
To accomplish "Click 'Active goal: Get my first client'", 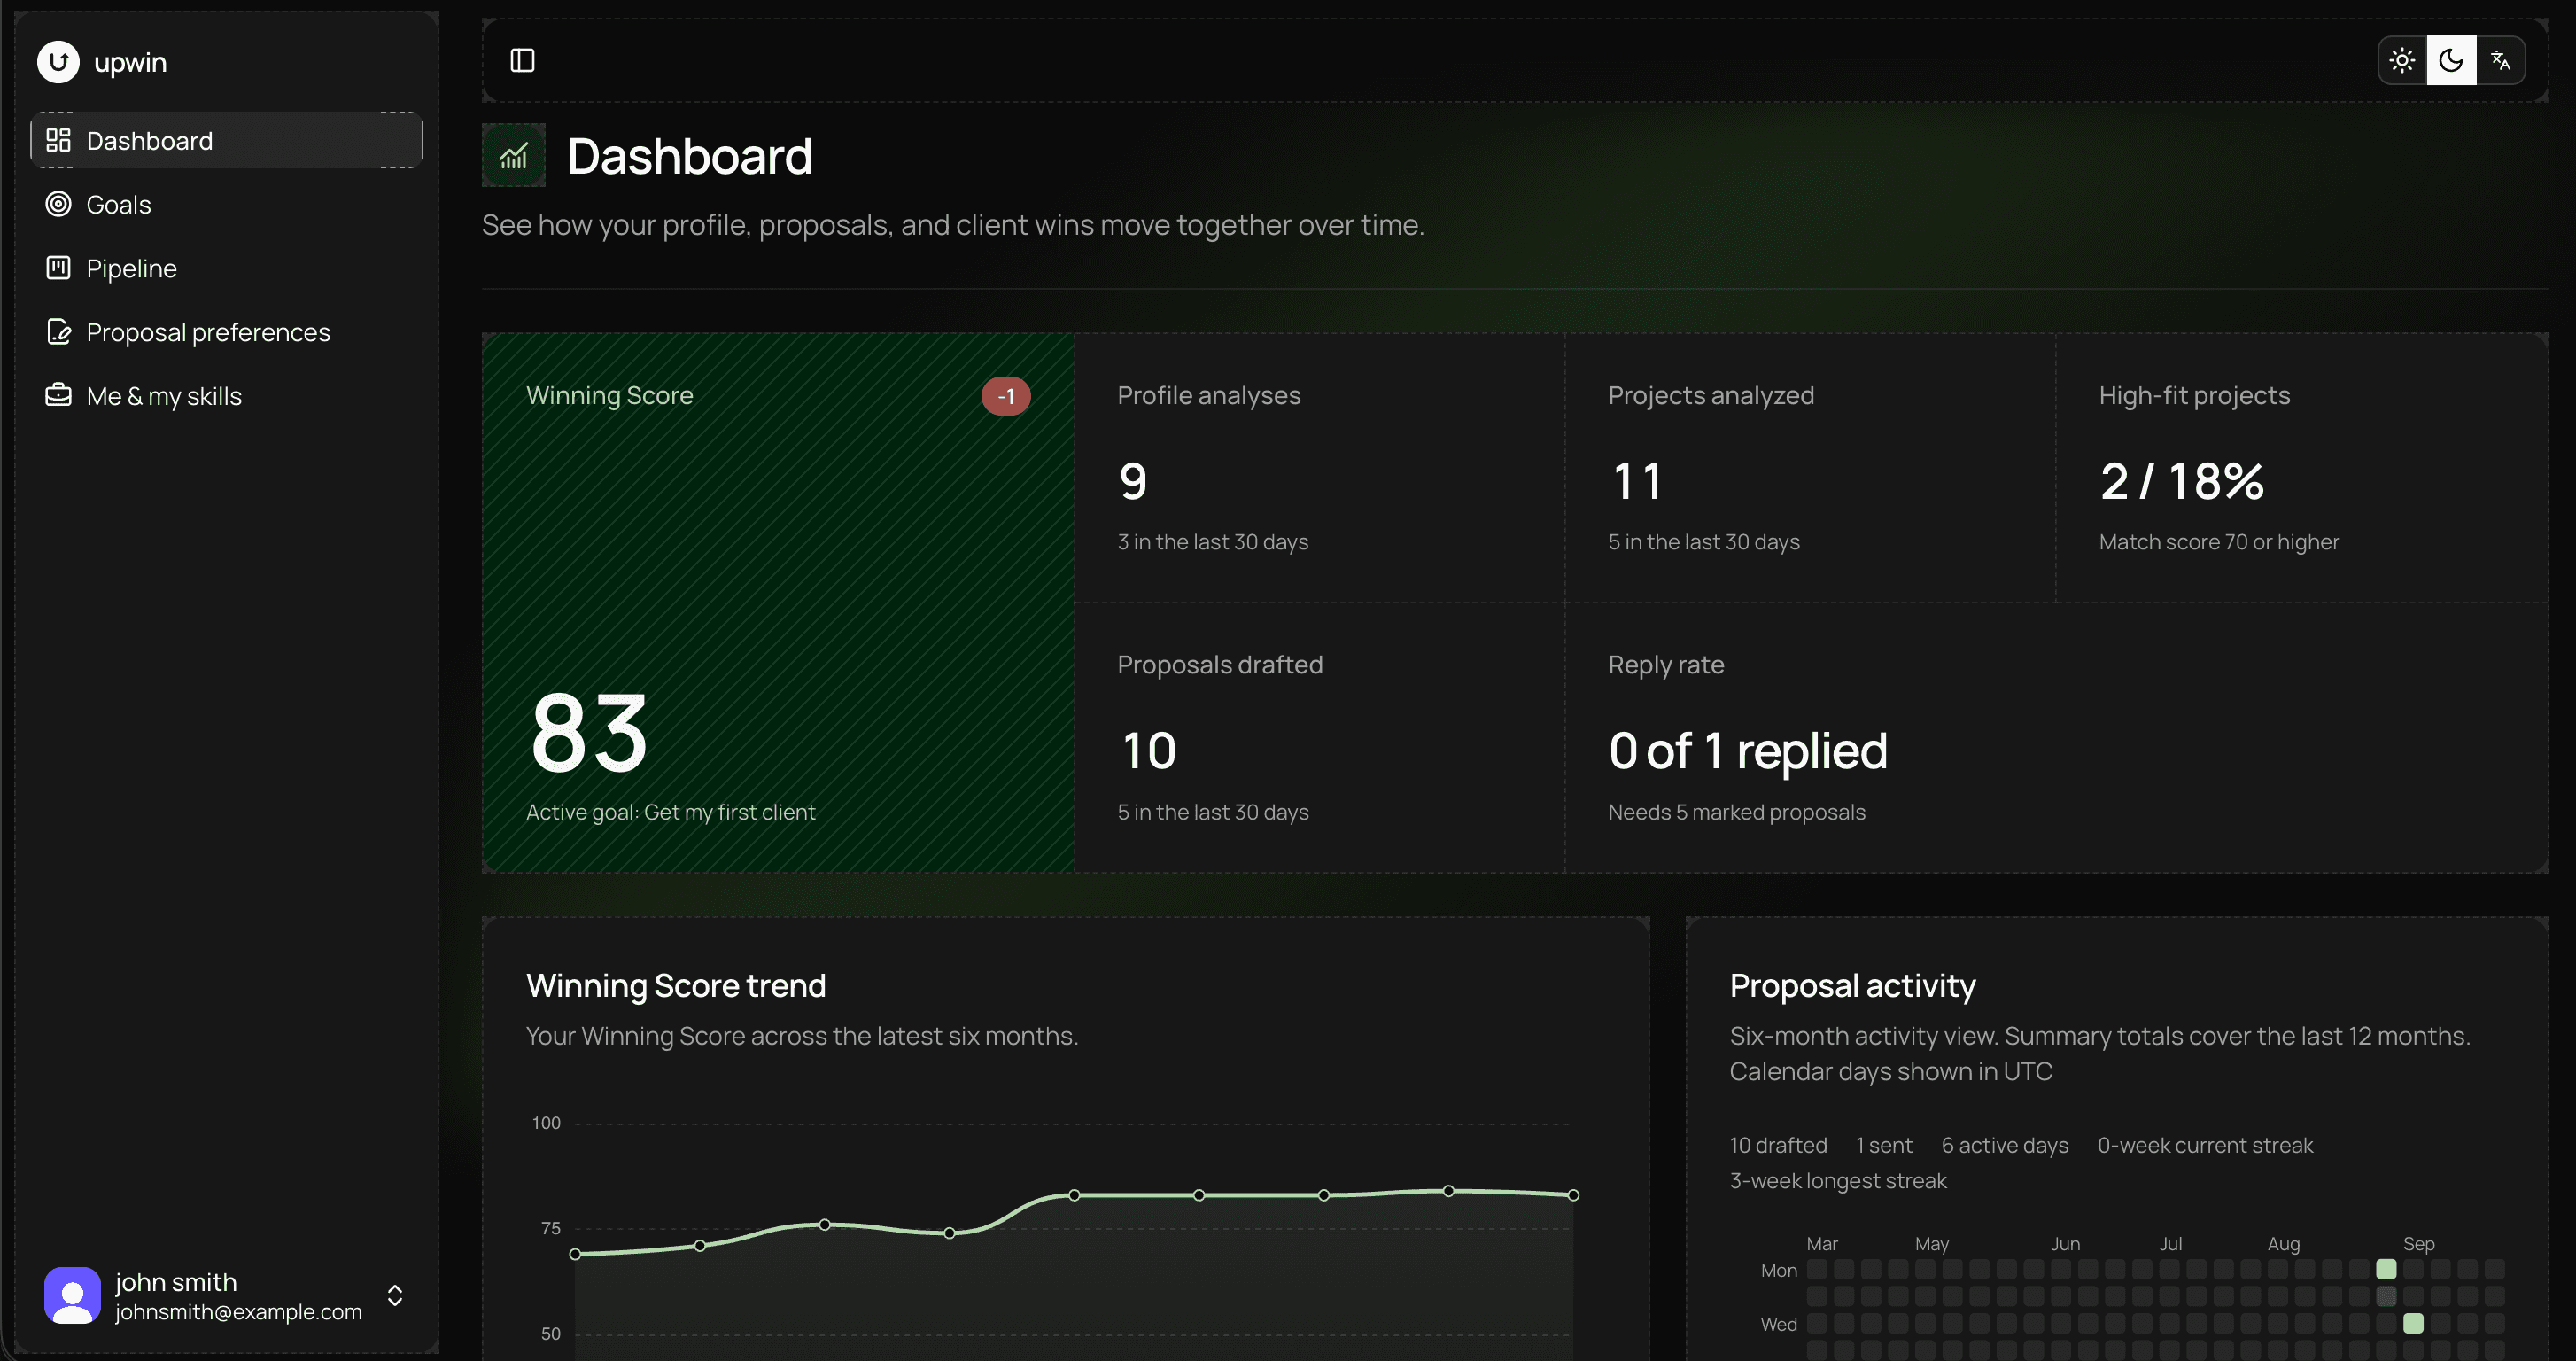I will 671,812.
